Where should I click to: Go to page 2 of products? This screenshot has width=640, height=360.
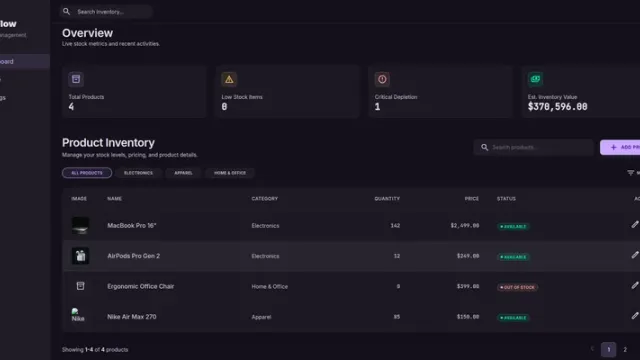[624, 350]
